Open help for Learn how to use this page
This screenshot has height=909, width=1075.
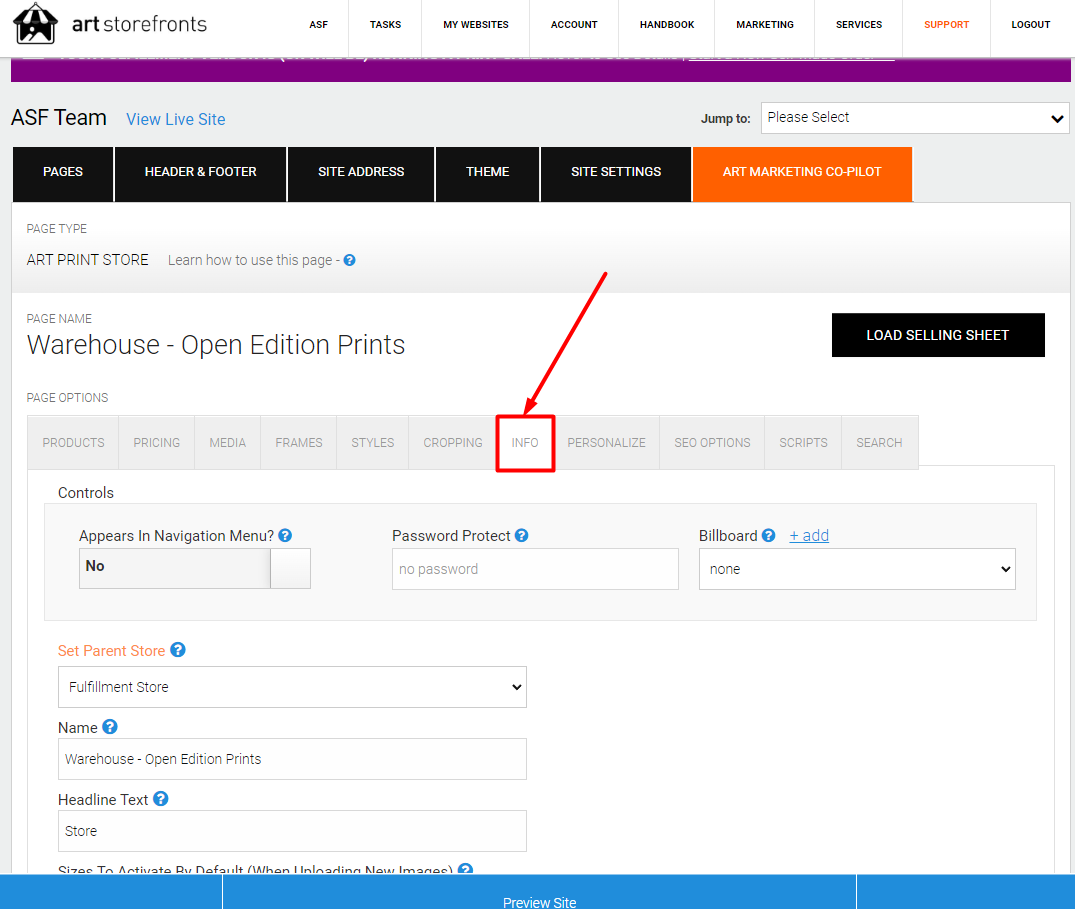[350, 260]
